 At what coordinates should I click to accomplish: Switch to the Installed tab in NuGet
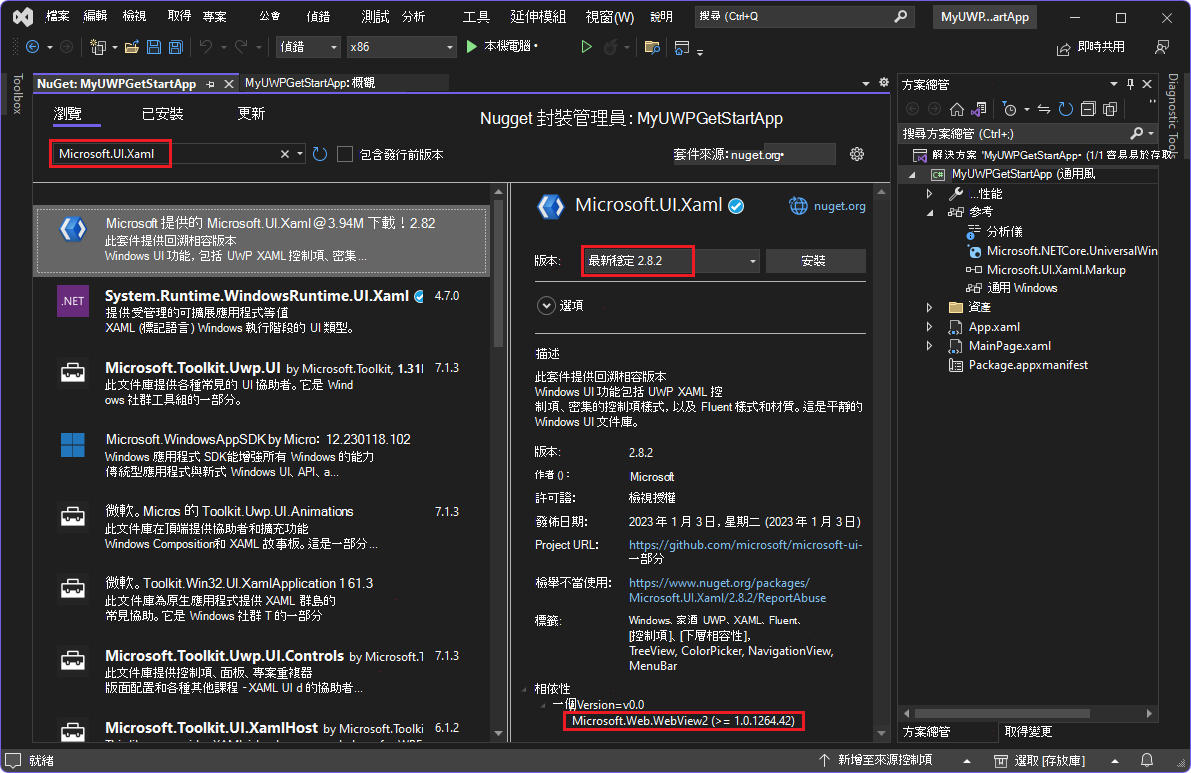tap(163, 114)
